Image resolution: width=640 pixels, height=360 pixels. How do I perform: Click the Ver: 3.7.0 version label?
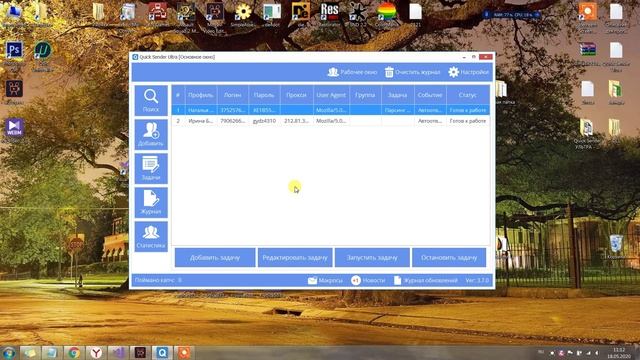tap(477, 280)
